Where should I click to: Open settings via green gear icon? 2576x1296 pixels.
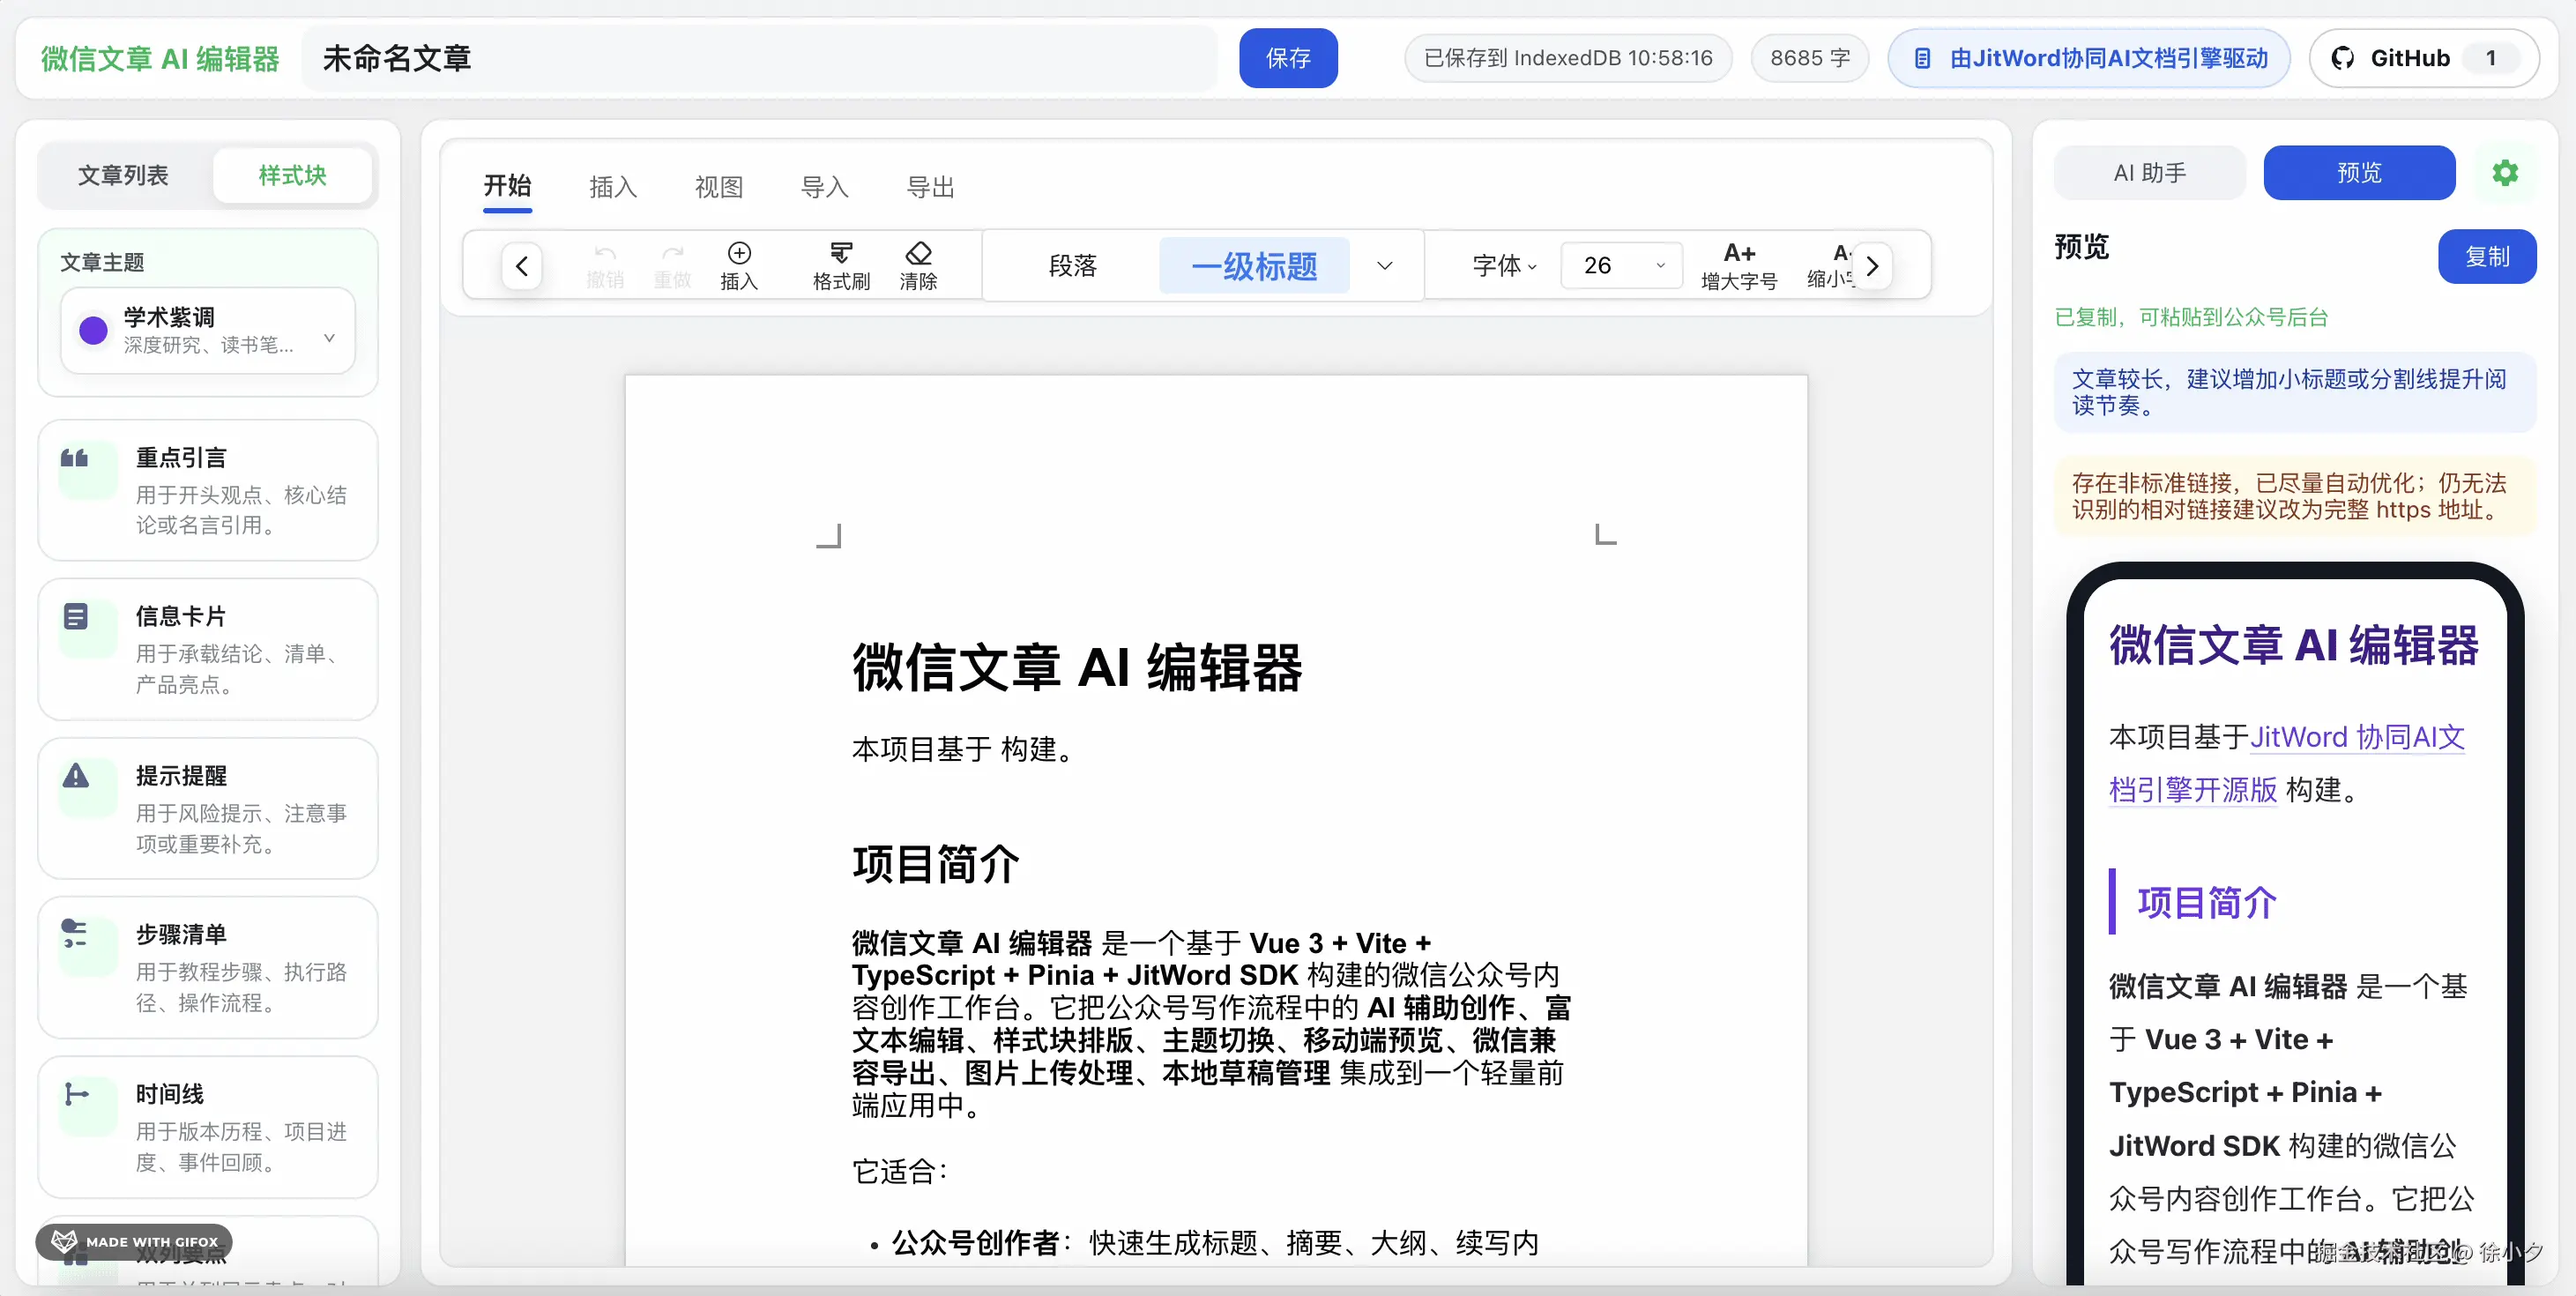[2504, 173]
